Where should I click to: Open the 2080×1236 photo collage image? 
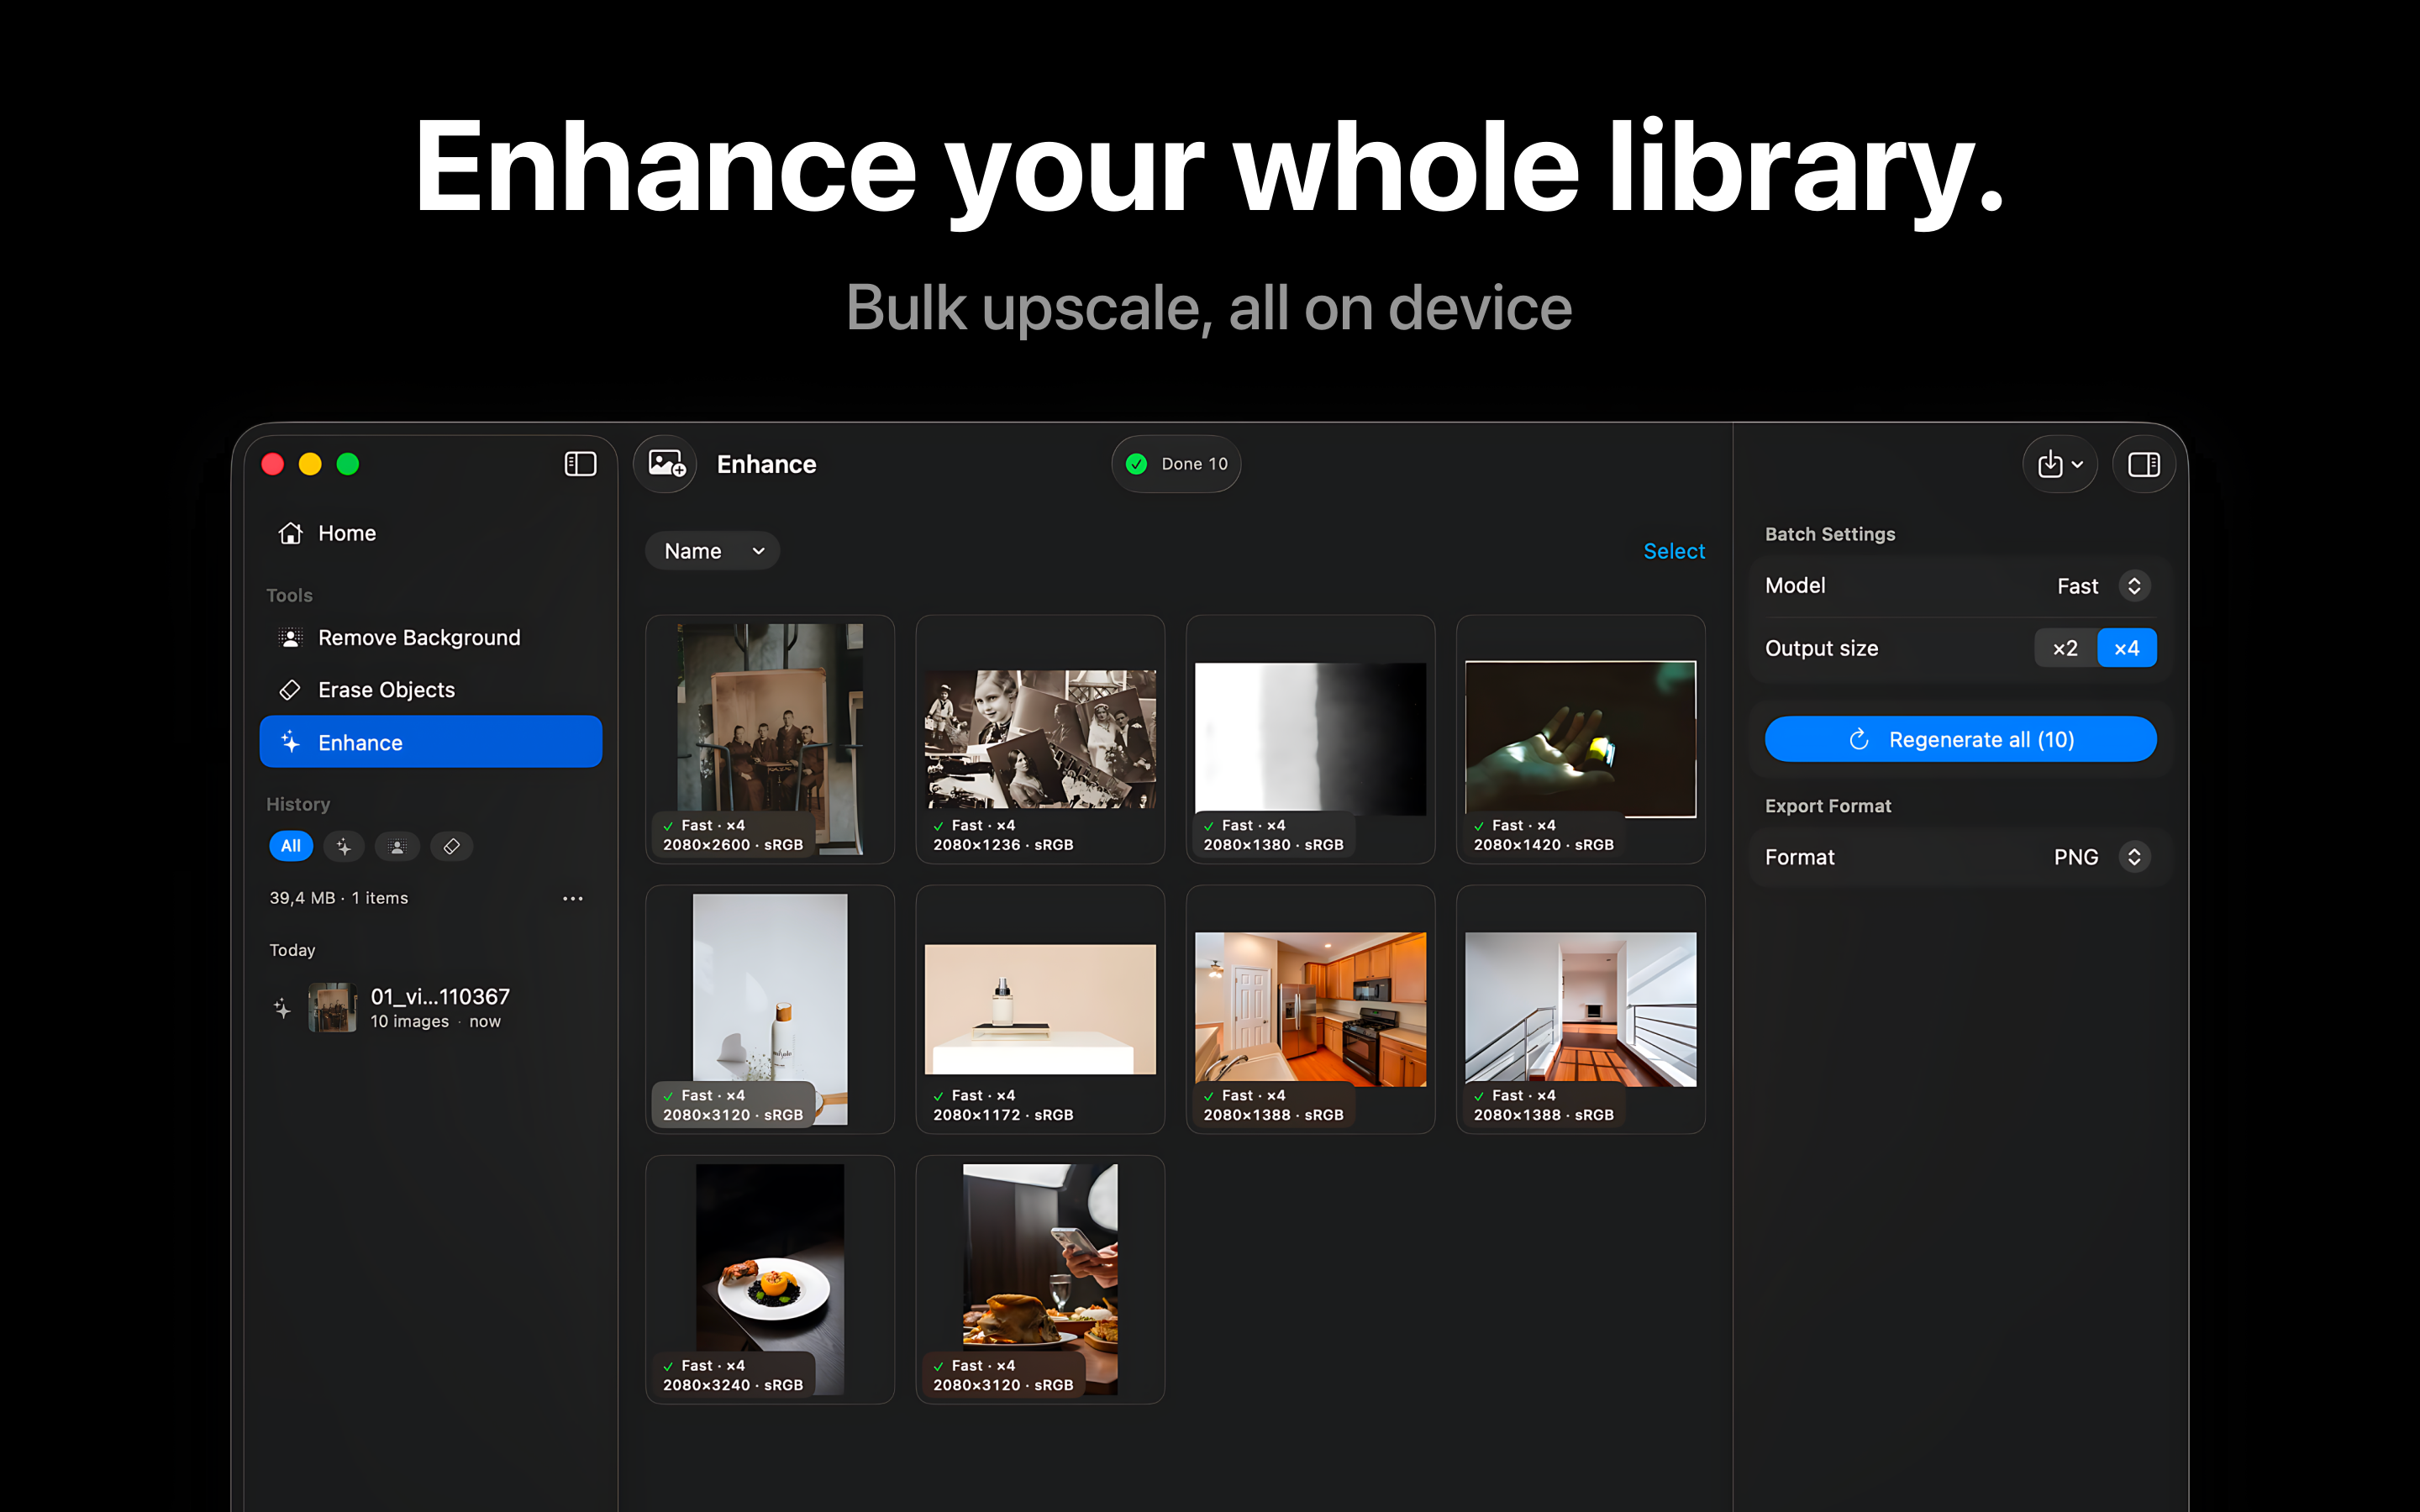pos(1040,739)
